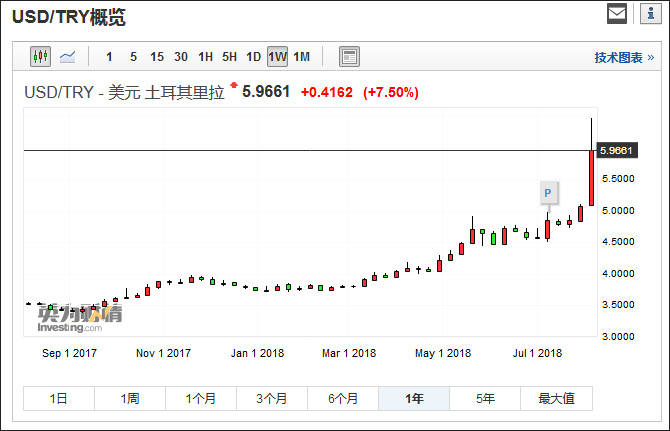Click the 3.5000 price axis label
The height and width of the screenshot is (431, 670).
point(618,305)
